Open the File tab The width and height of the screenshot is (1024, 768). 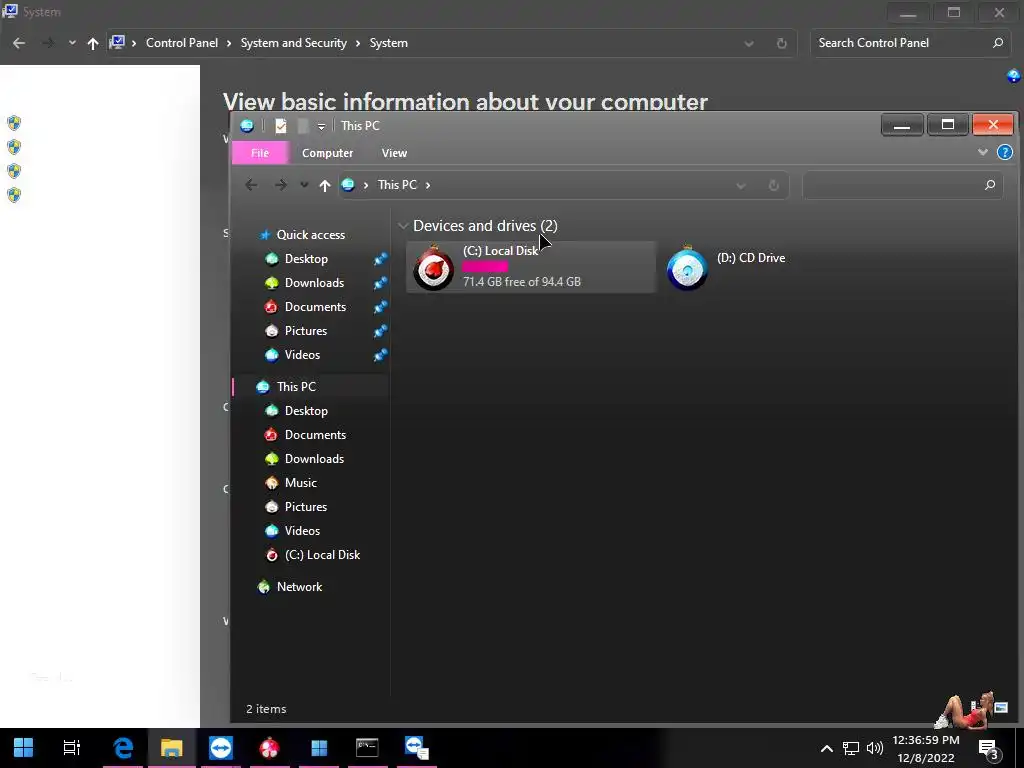260,153
